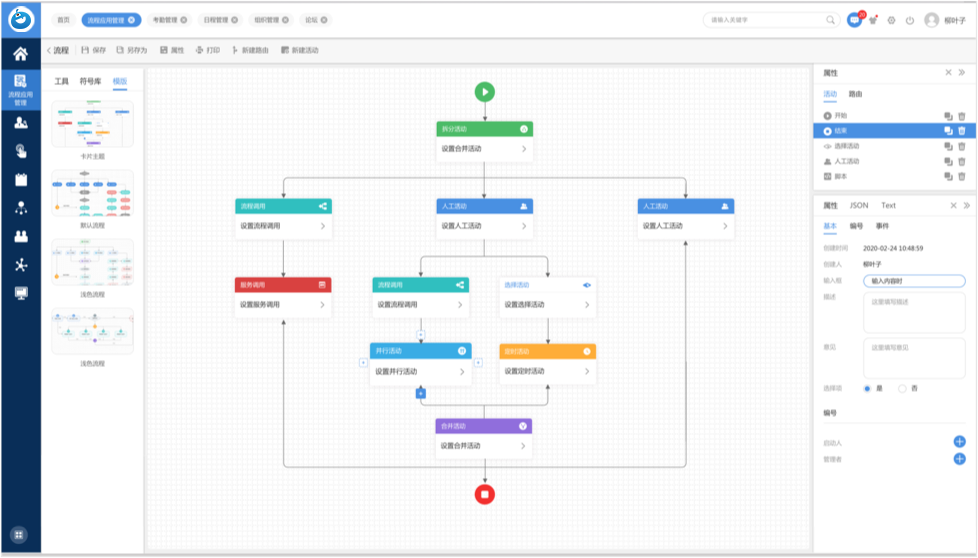Click the red stop end node

[484, 493]
